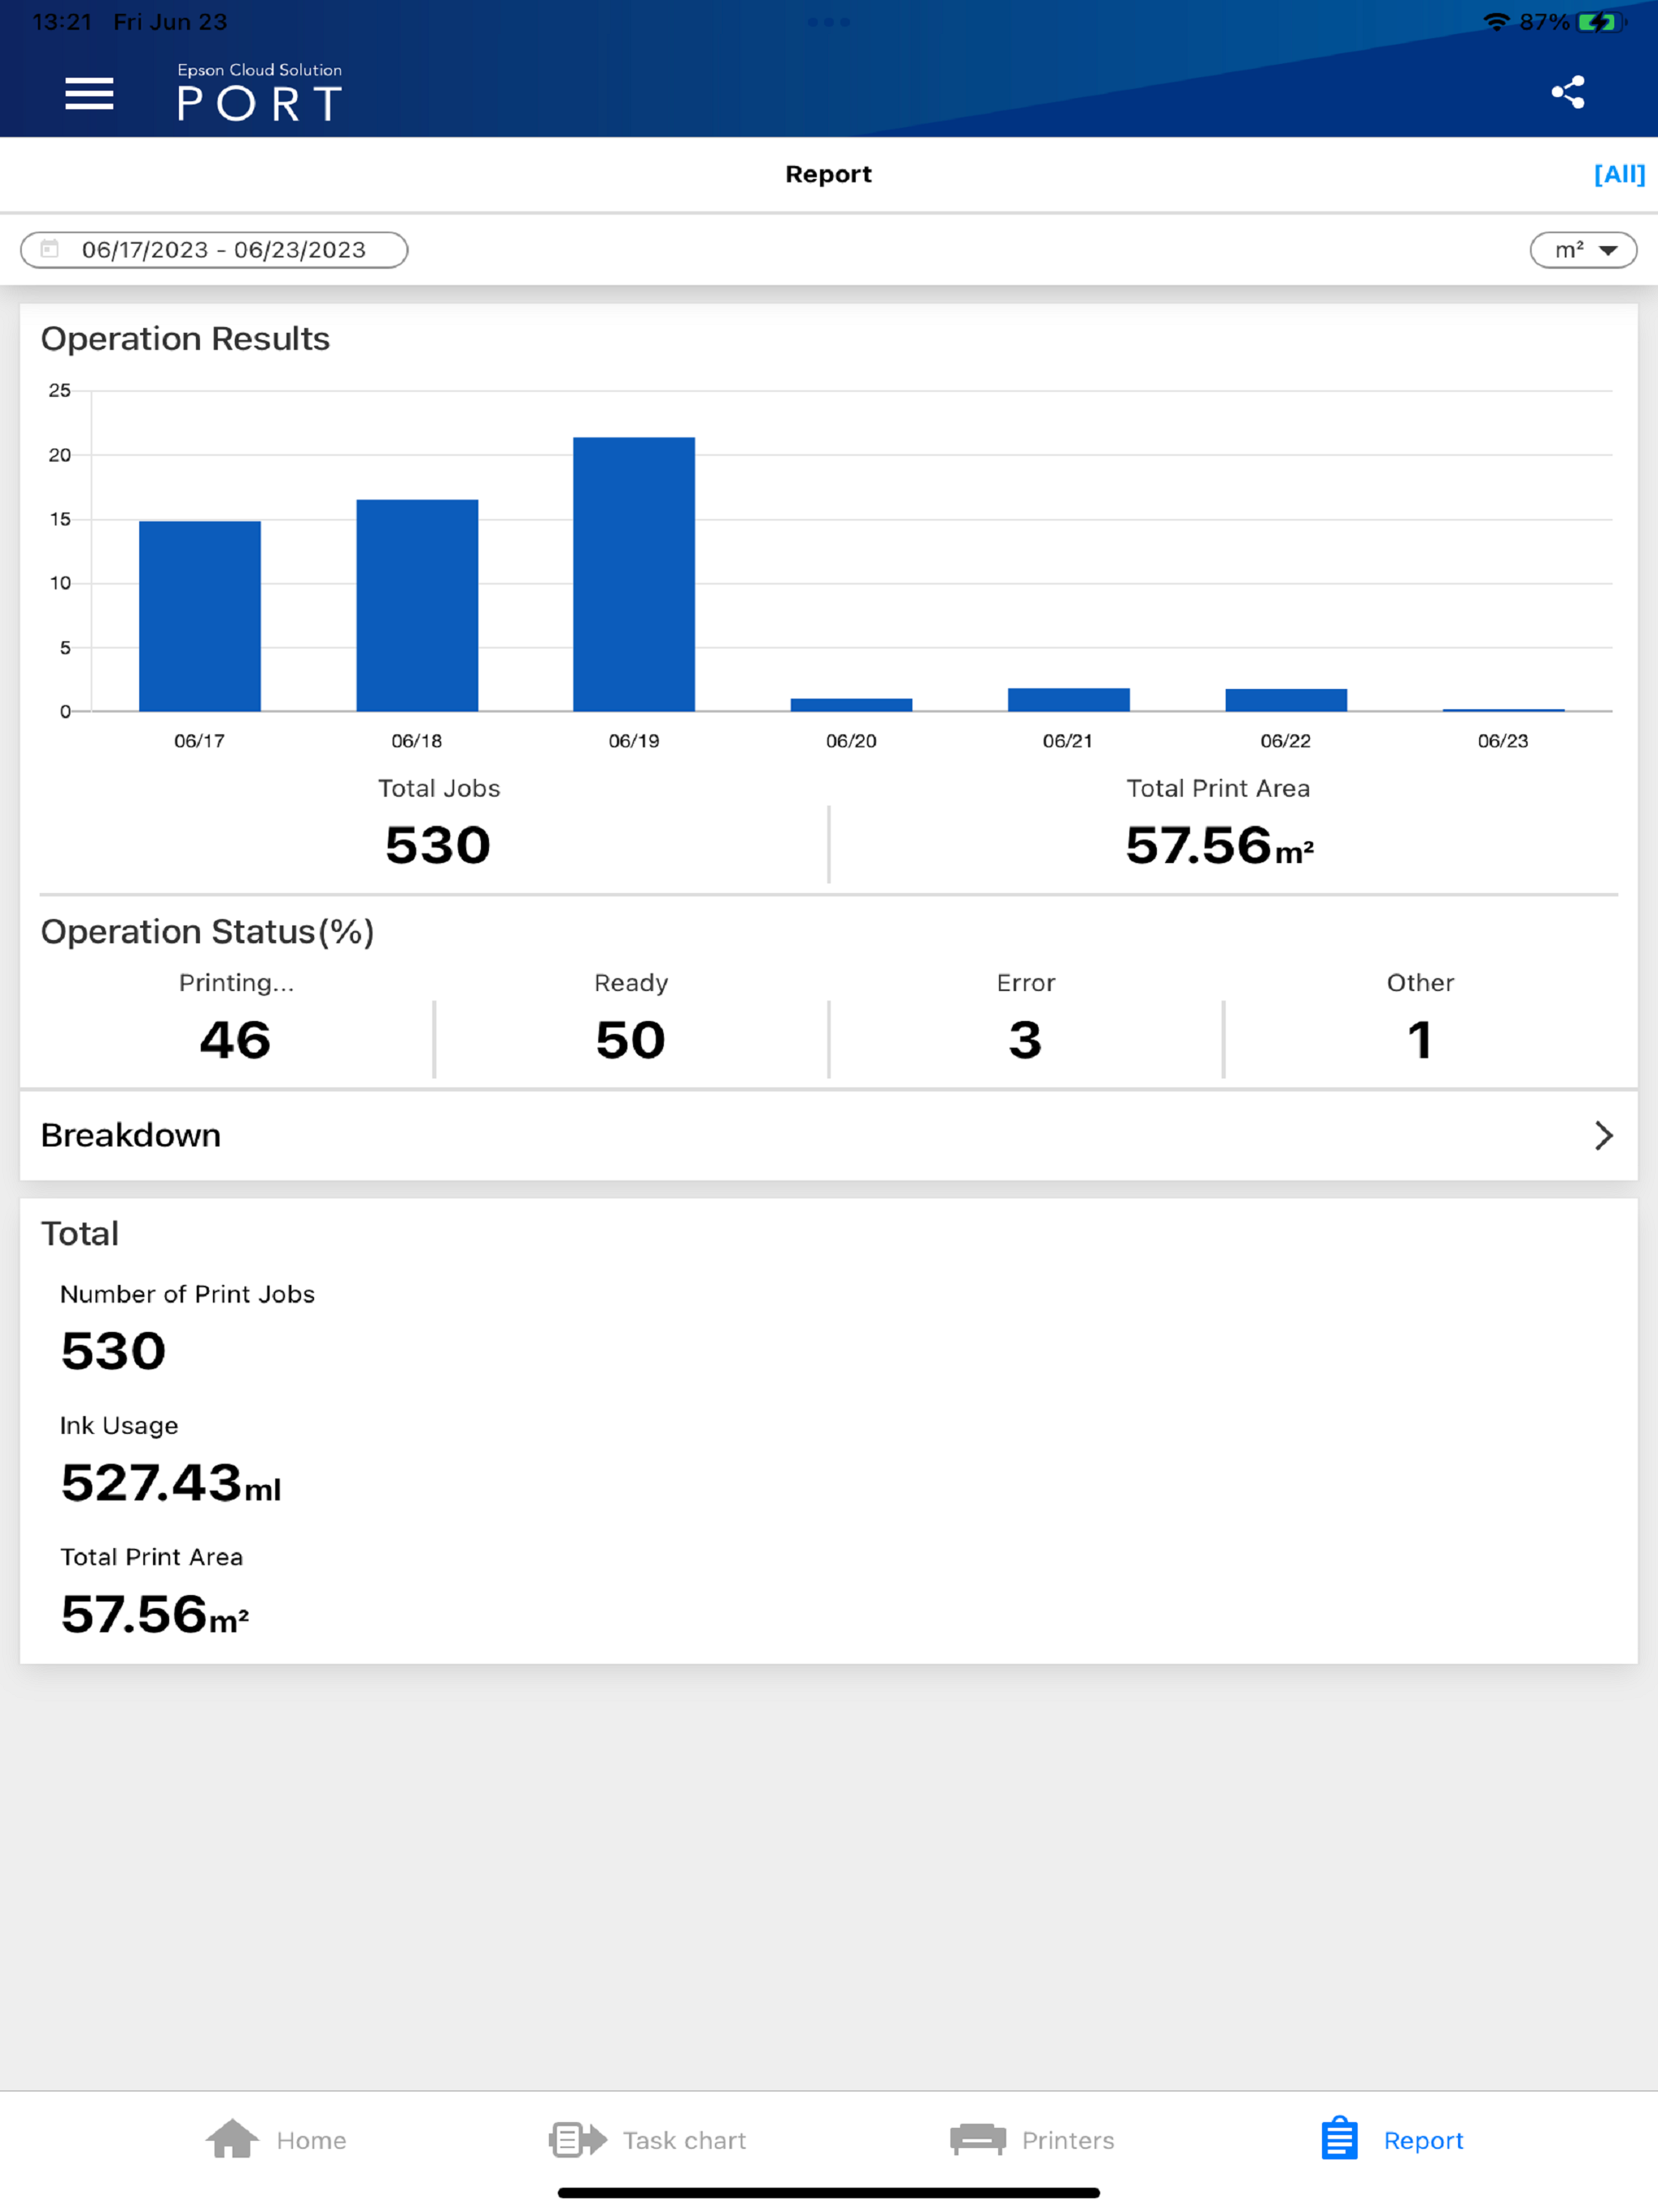Open the Breakdown row
This screenshot has width=1658, height=2212.
(130, 1135)
